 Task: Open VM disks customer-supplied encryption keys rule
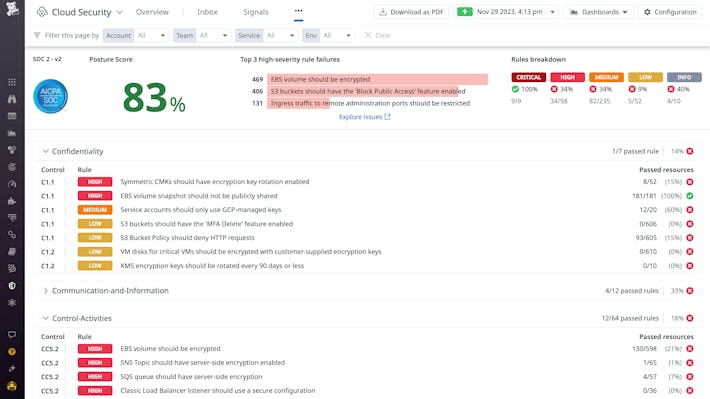point(250,252)
